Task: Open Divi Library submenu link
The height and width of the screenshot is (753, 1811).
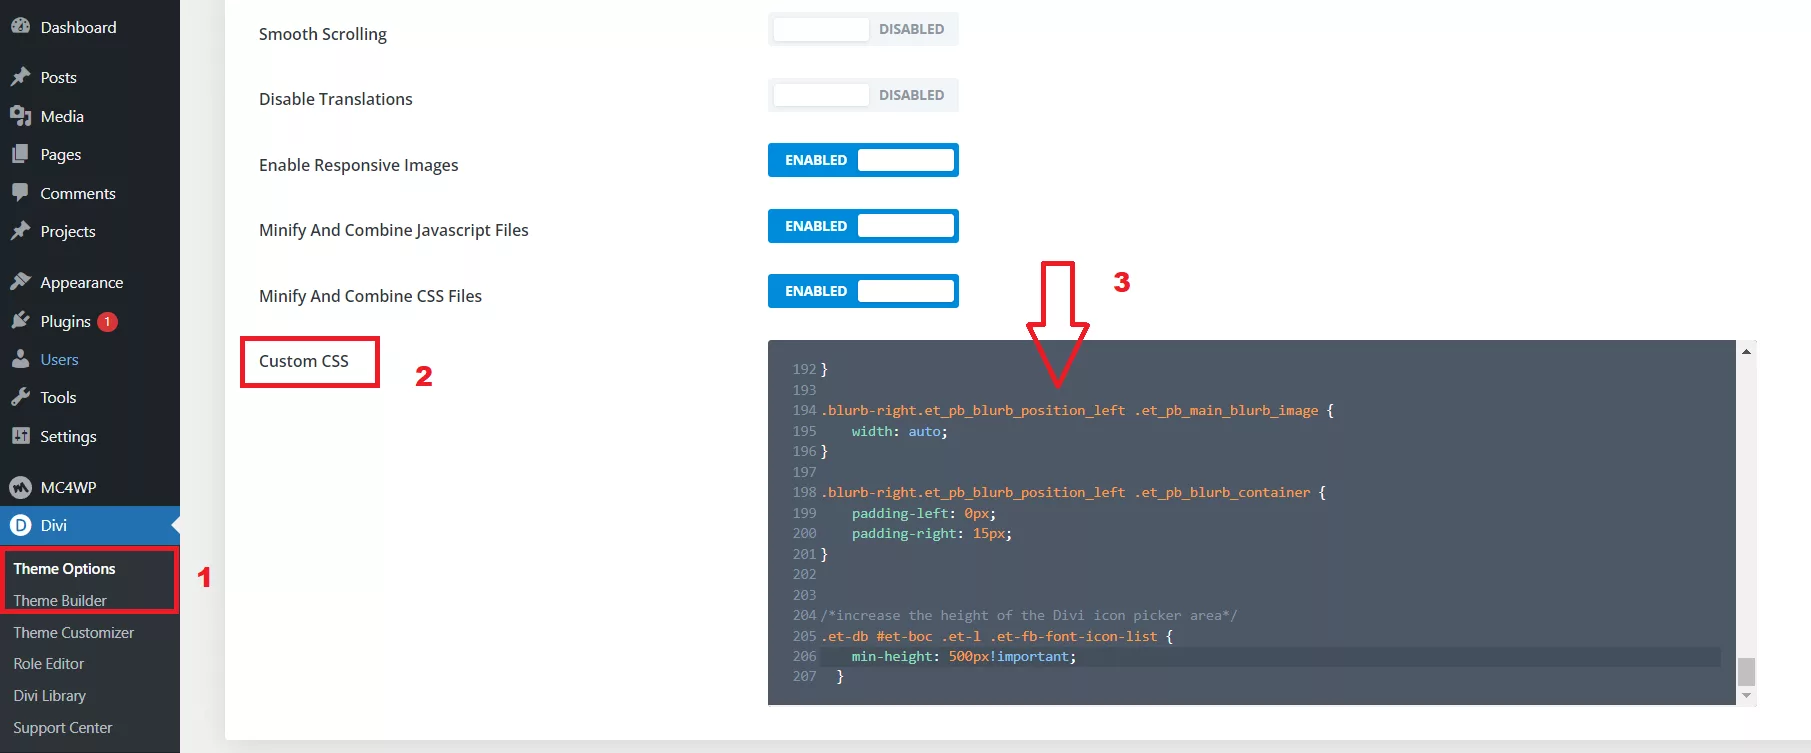Action: (49, 695)
